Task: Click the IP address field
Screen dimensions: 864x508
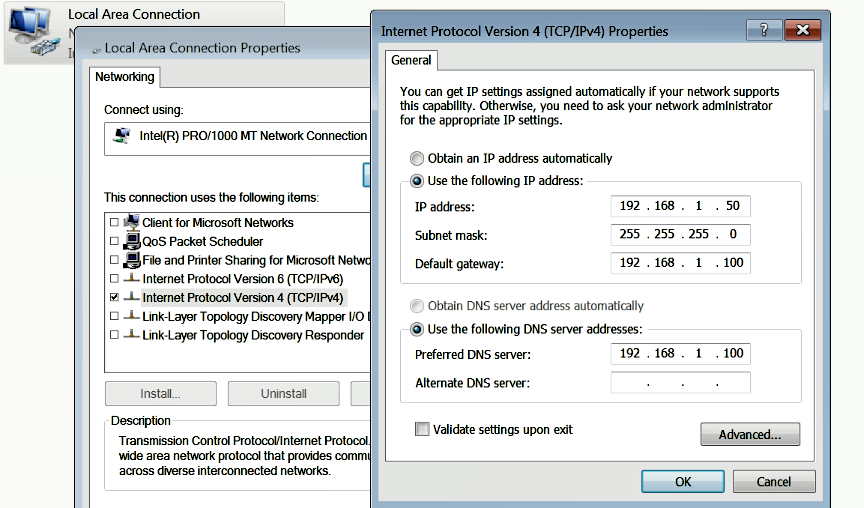Action: coord(681,206)
